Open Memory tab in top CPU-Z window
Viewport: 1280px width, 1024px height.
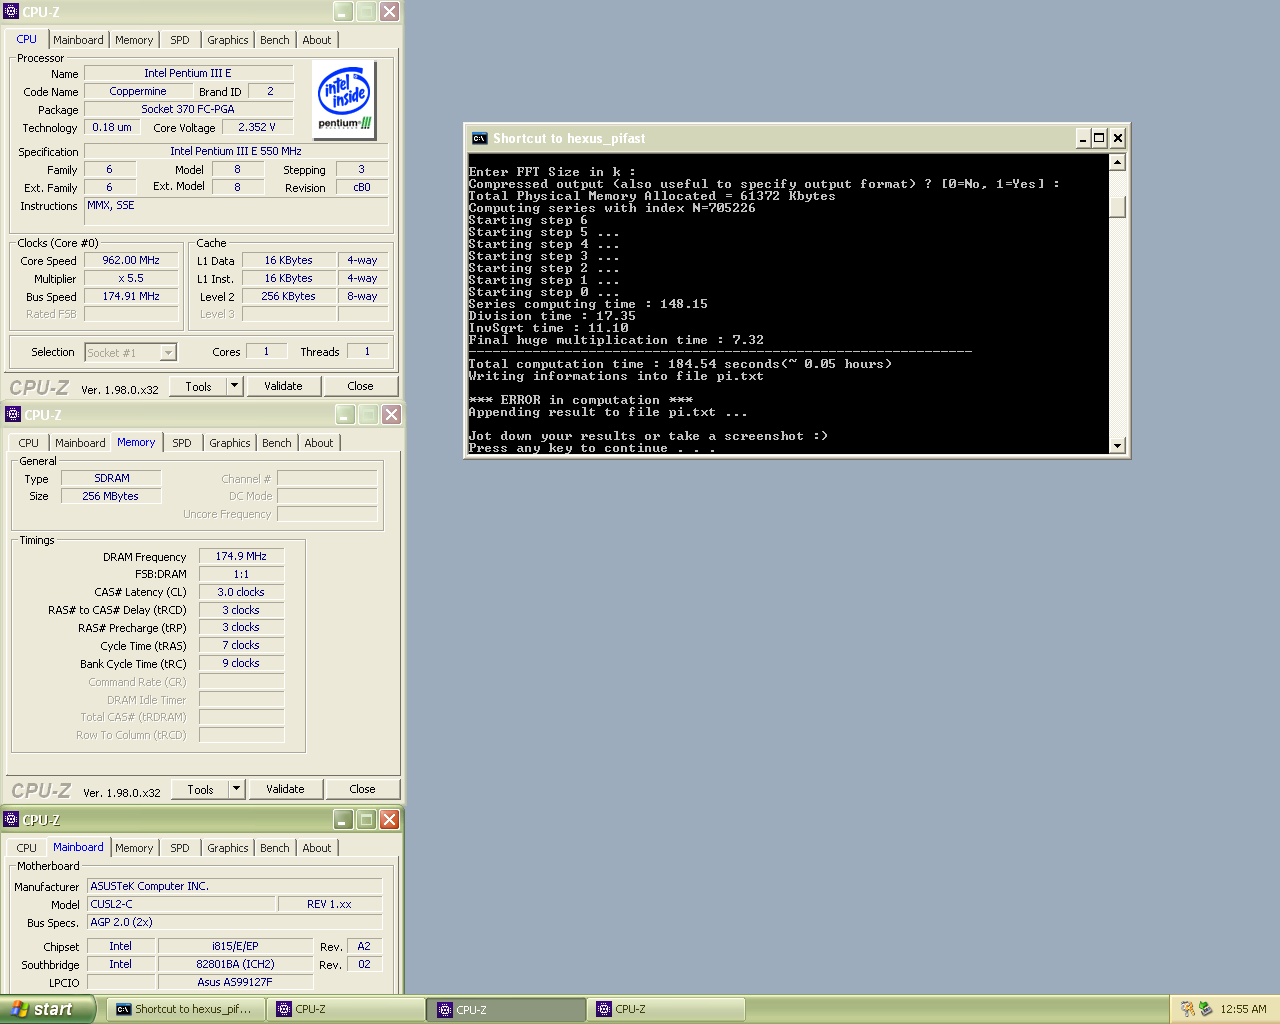point(134,40)
